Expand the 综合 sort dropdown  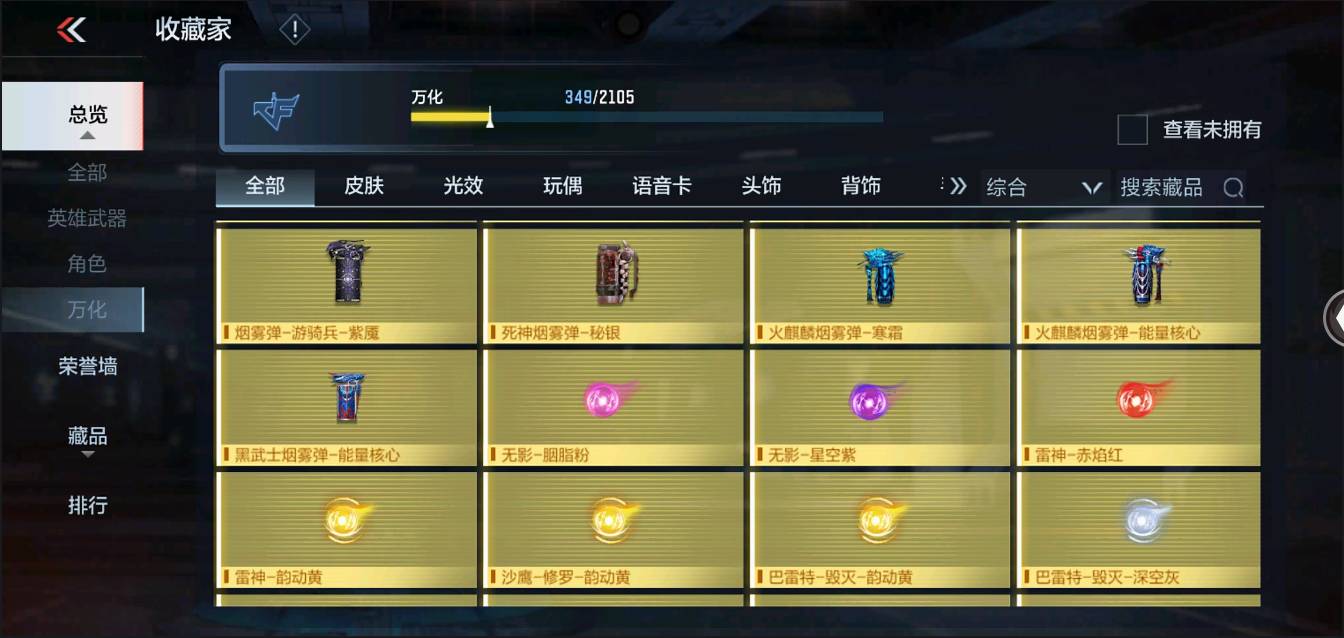point(1044,187)
